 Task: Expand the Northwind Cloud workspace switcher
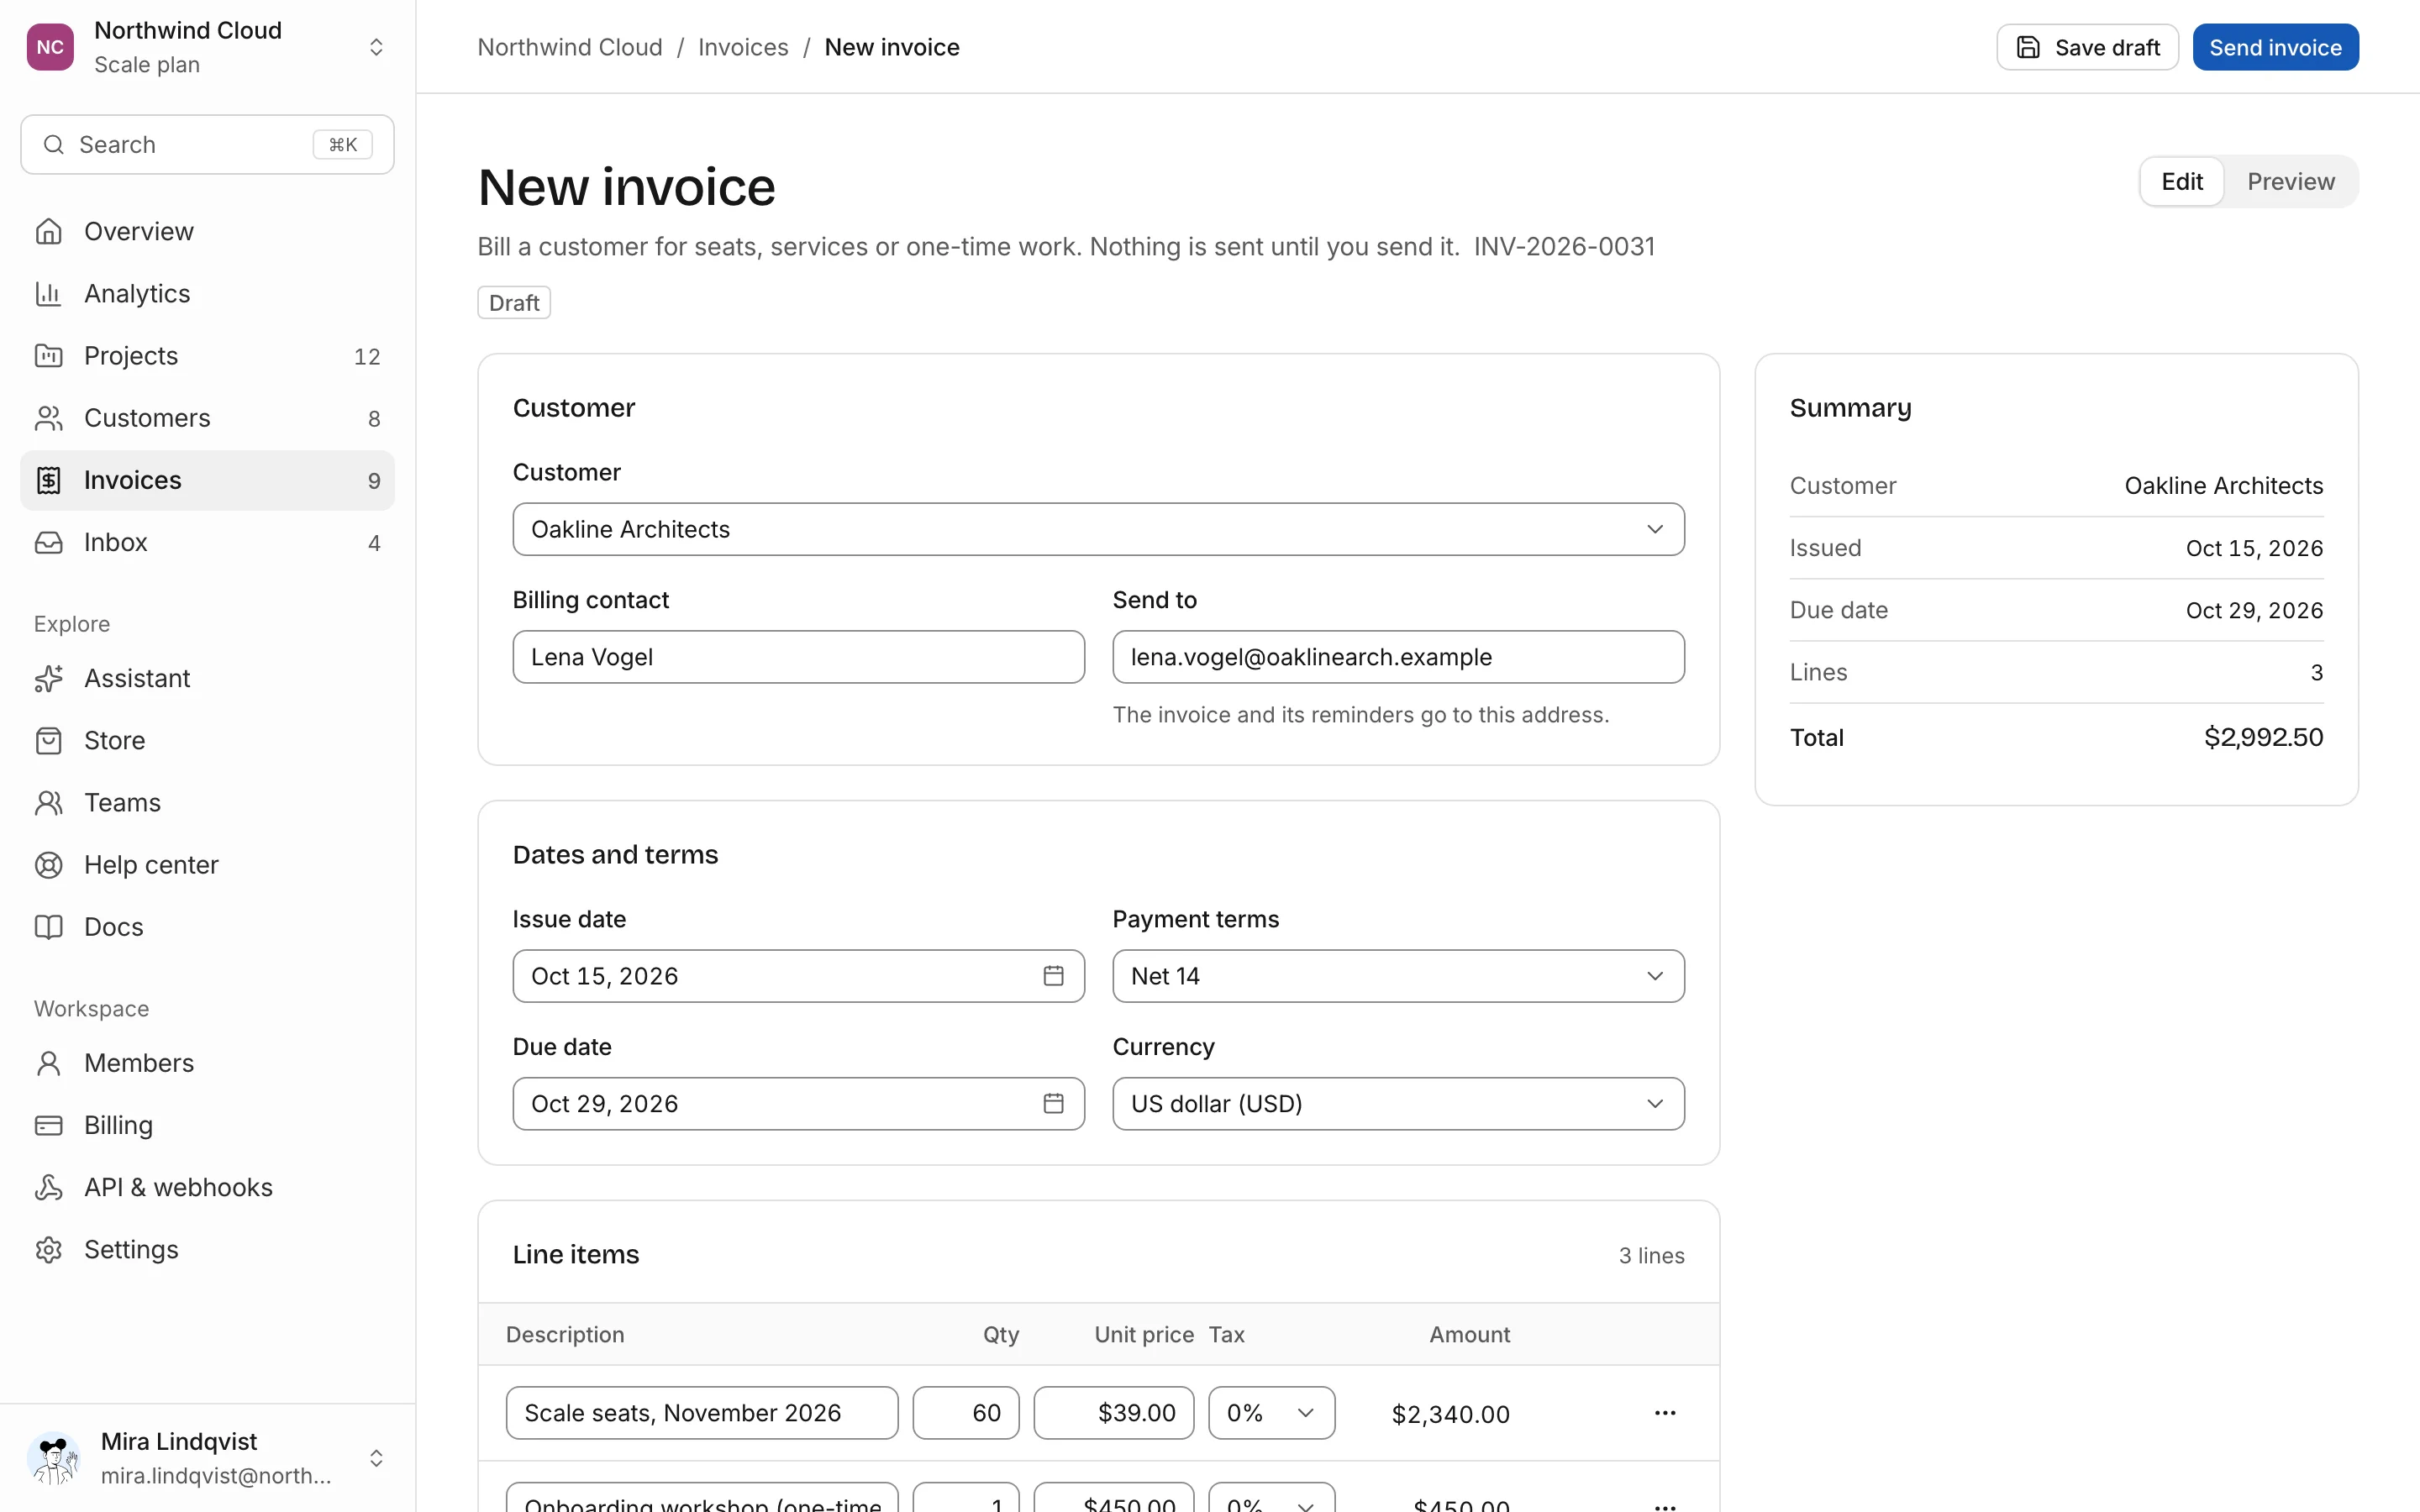tap(376, 47)
